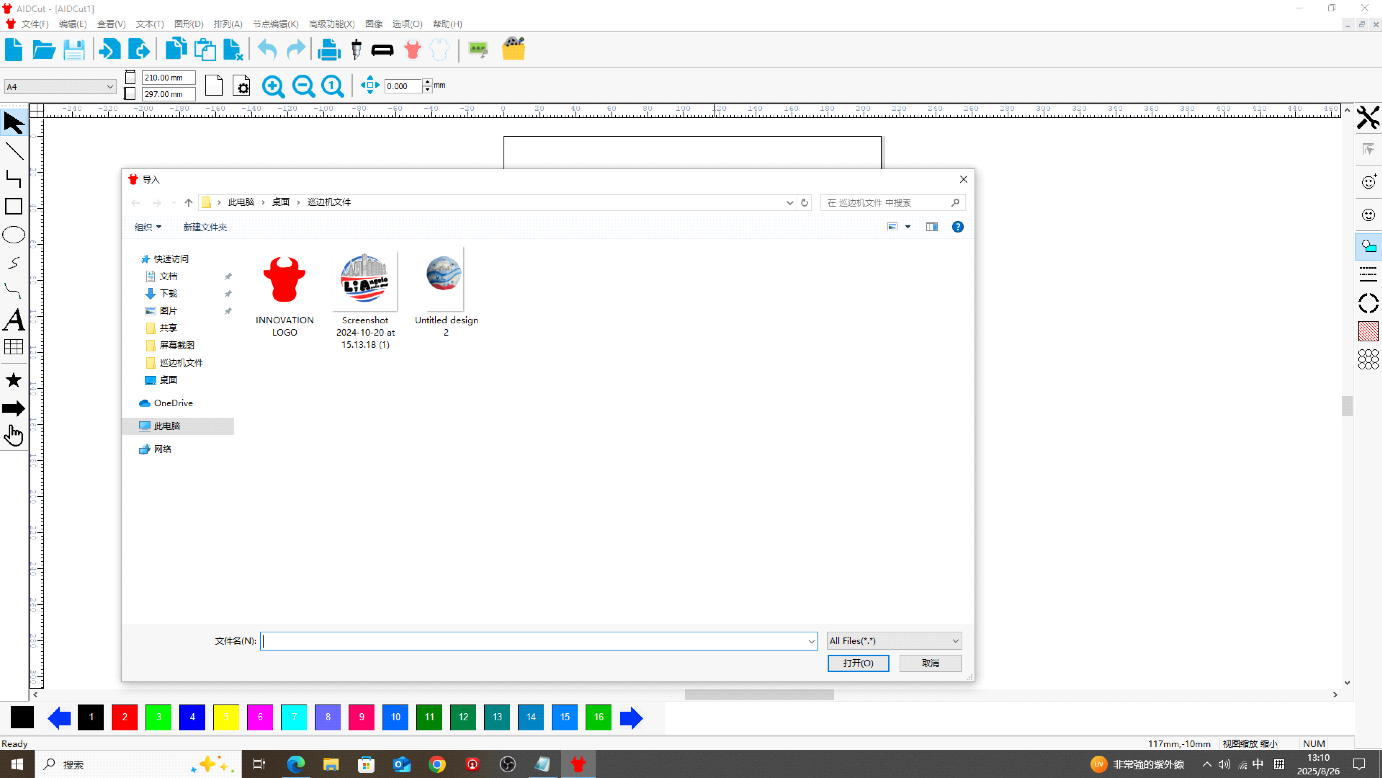Expand the file name history dropdown arrow
1382x778 pixels.
pos(811,641)
